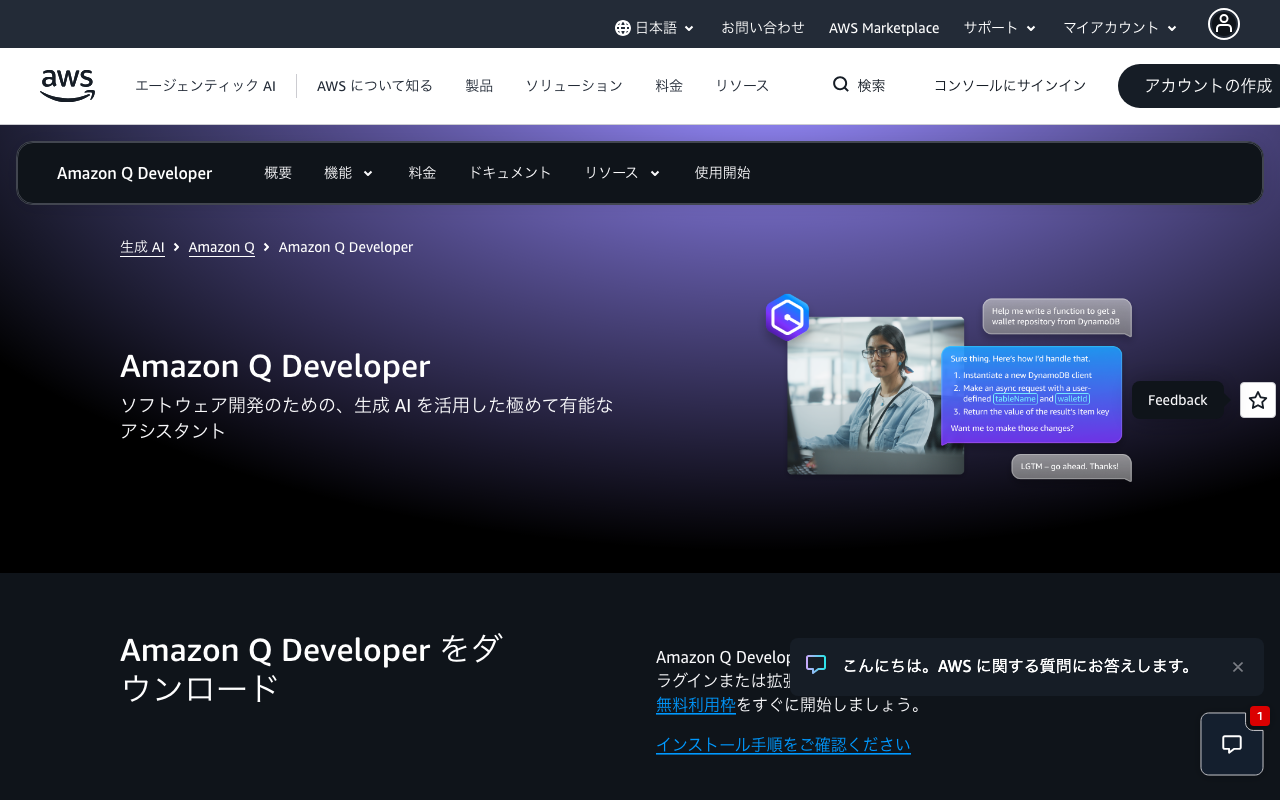The height and width of the screenshot is (800, 1280).
Task: Select 使用開始 tab
Action: click(x=722, y=173)
